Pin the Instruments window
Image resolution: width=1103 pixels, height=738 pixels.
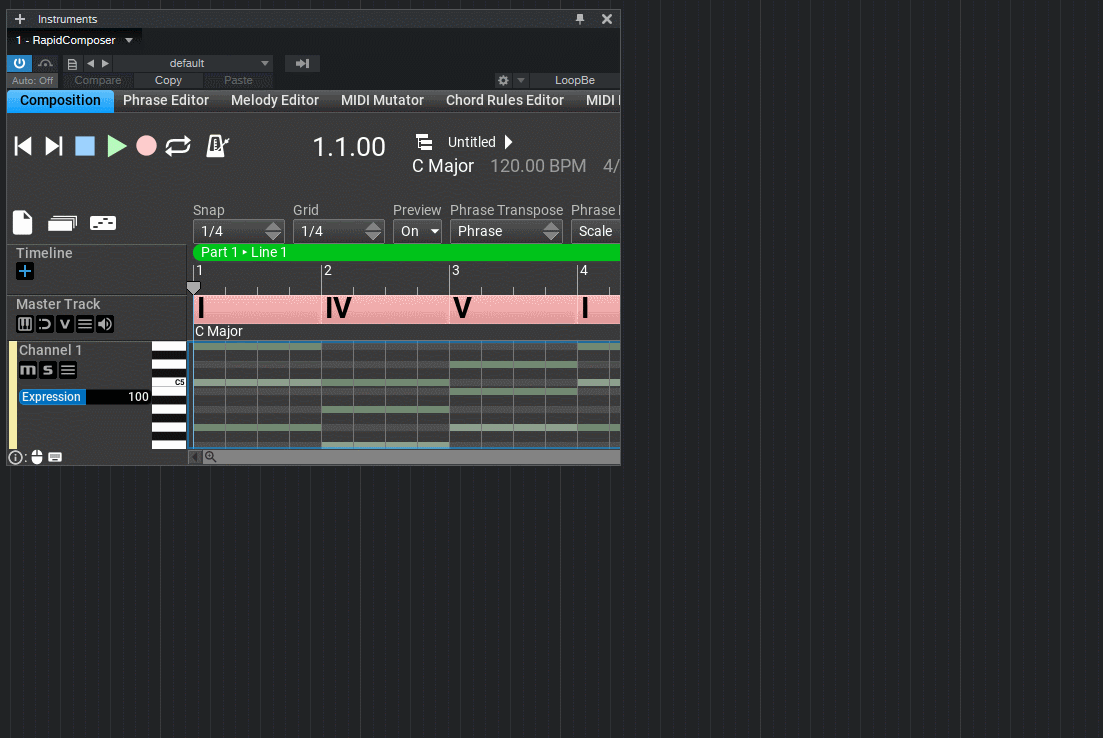[580, 19]
